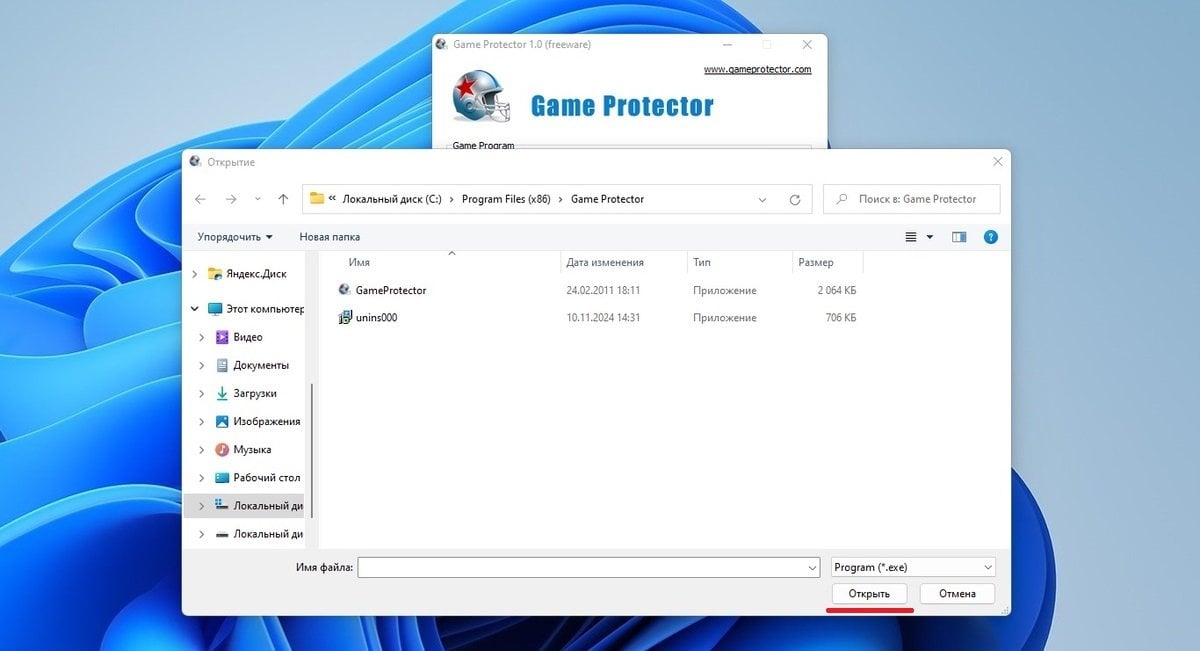Expand the Рабочий стол node

pyautogui.click(x=202, y=477)
